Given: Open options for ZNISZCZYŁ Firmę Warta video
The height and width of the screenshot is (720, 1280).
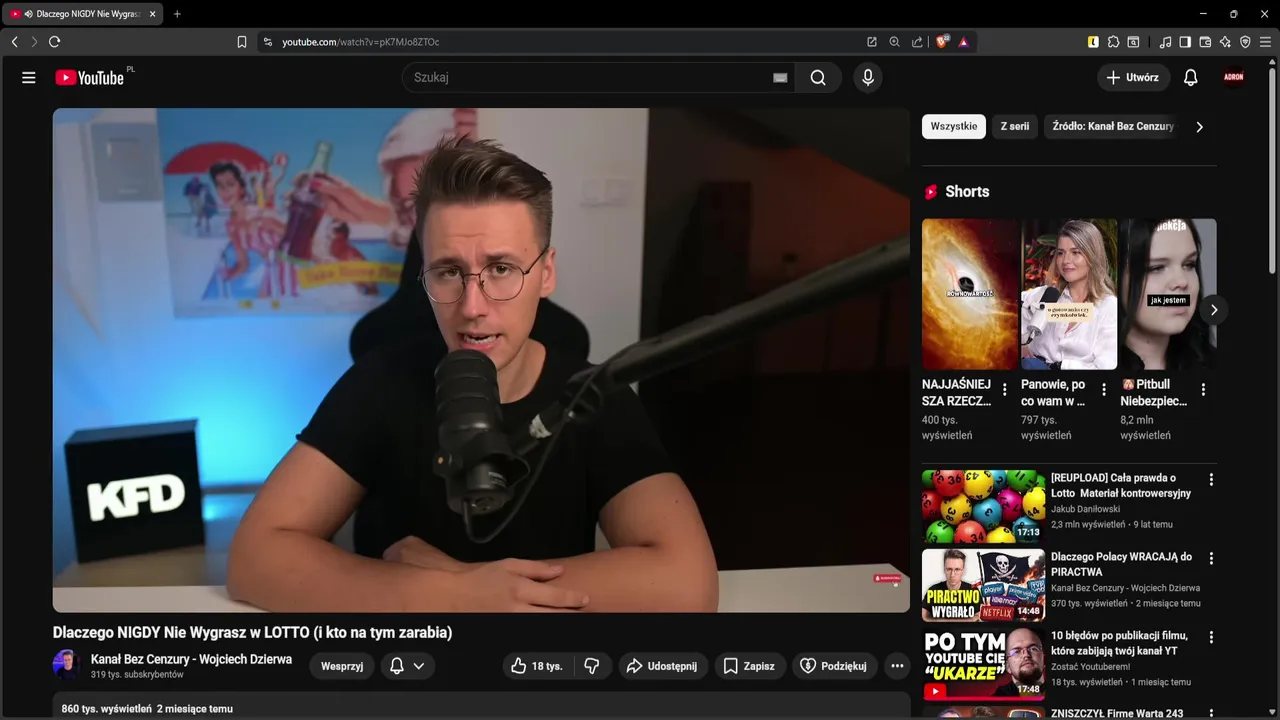Looking at the screenshot, I should coord(1211,714).
